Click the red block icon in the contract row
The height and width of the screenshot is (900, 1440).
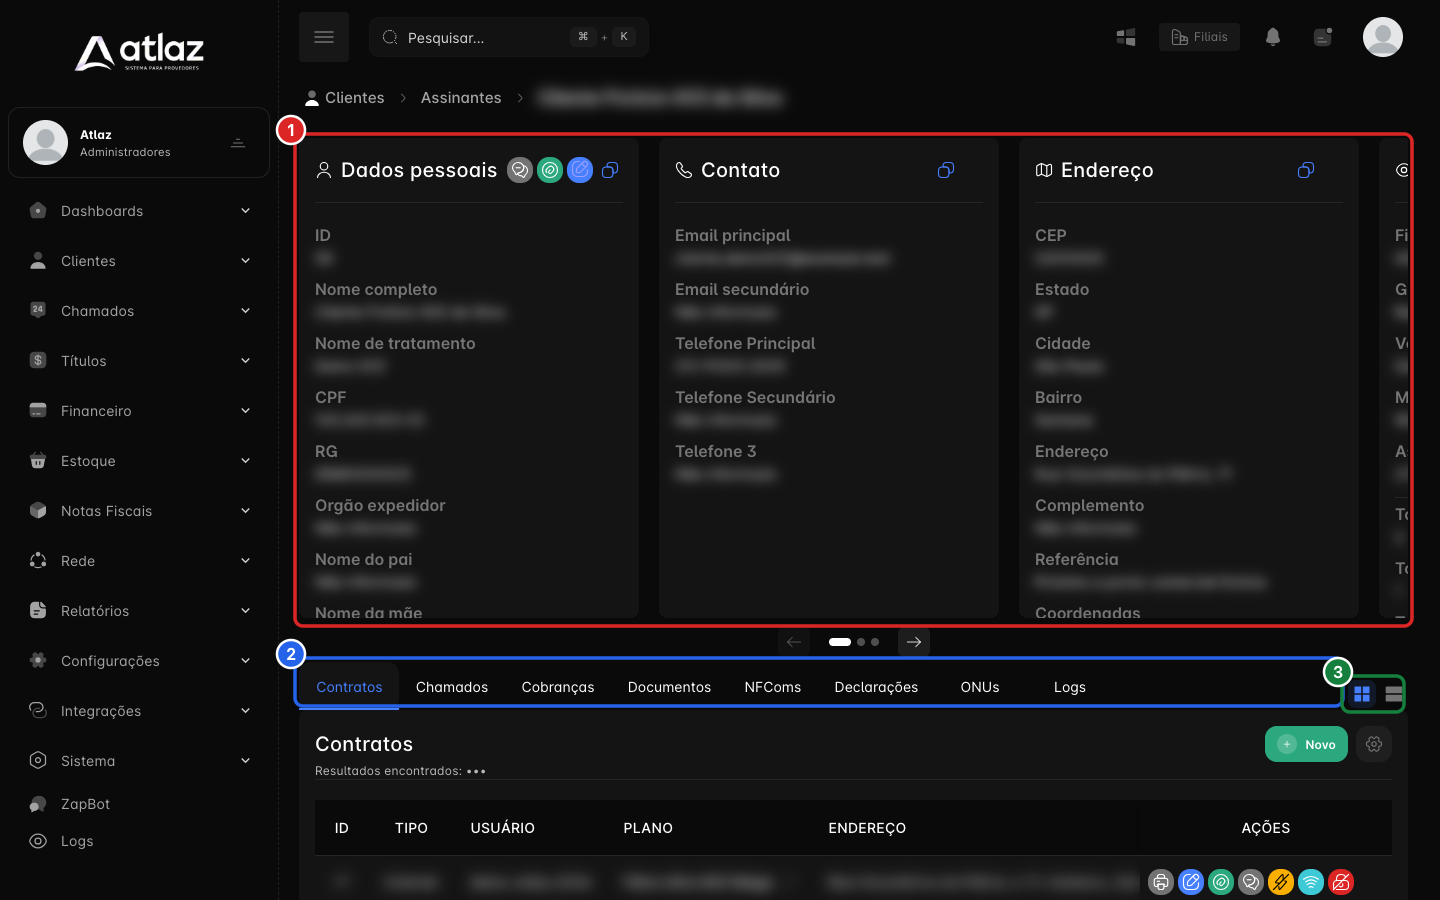click(1341, 882)
